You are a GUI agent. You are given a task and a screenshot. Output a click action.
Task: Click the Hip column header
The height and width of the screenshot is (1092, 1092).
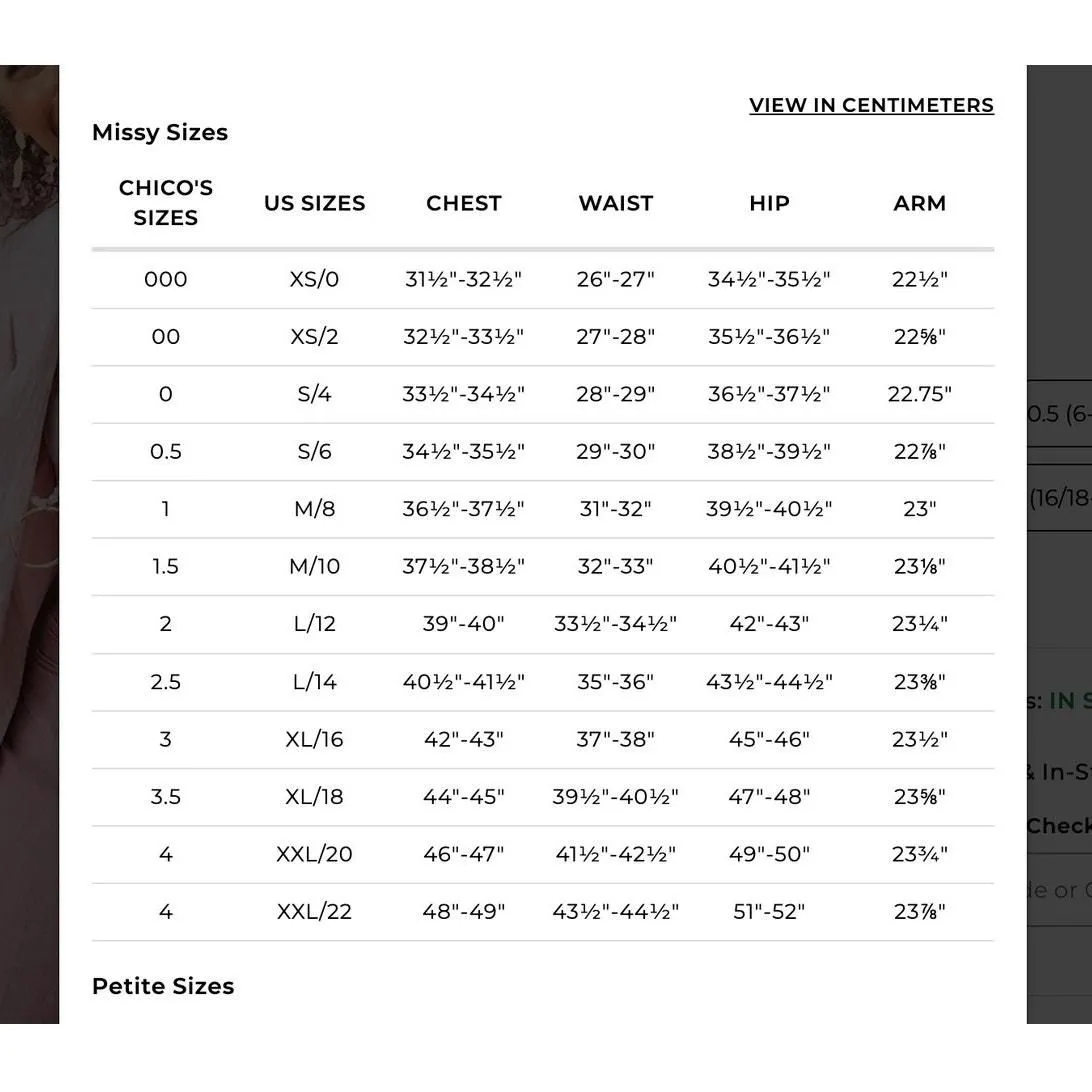click(x=770, y=203)
